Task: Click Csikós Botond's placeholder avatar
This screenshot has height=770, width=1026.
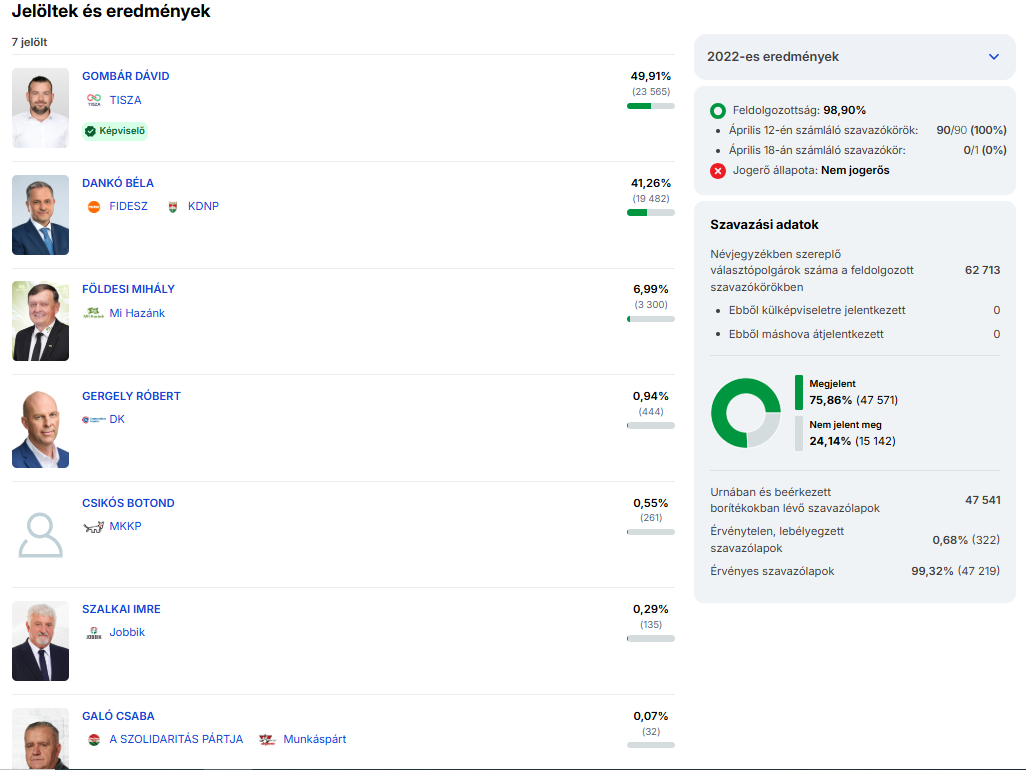Action: (41, 535)
